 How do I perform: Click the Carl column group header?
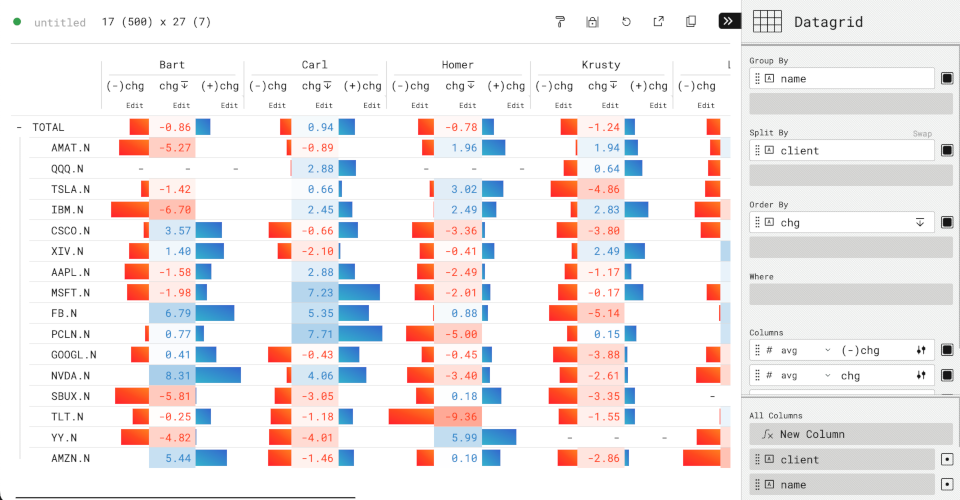pyautogui.click(x=314, y=65)
